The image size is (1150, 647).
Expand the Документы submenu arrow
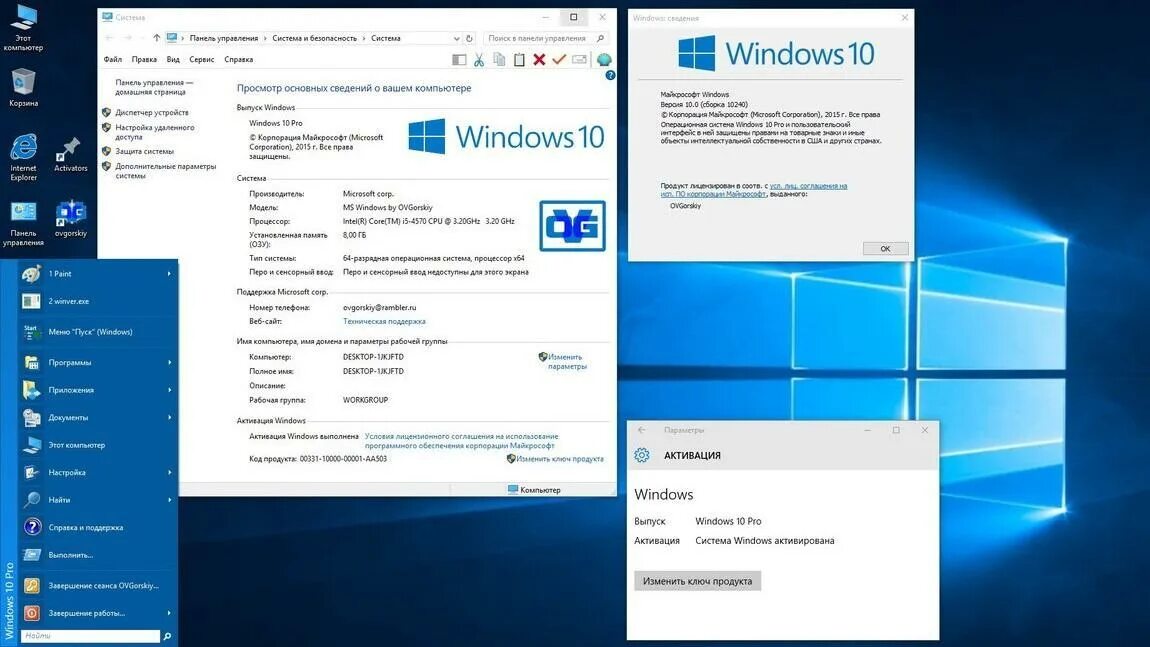coord(169,417)
